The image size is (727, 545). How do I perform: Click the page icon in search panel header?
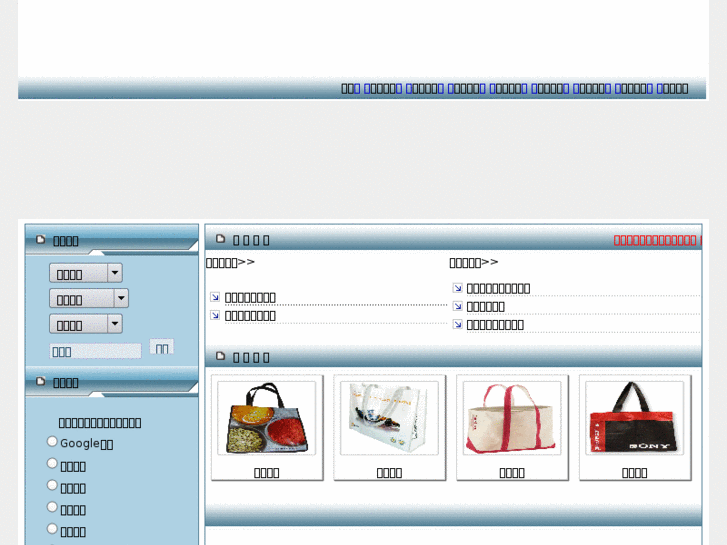[x=41, y=239]
